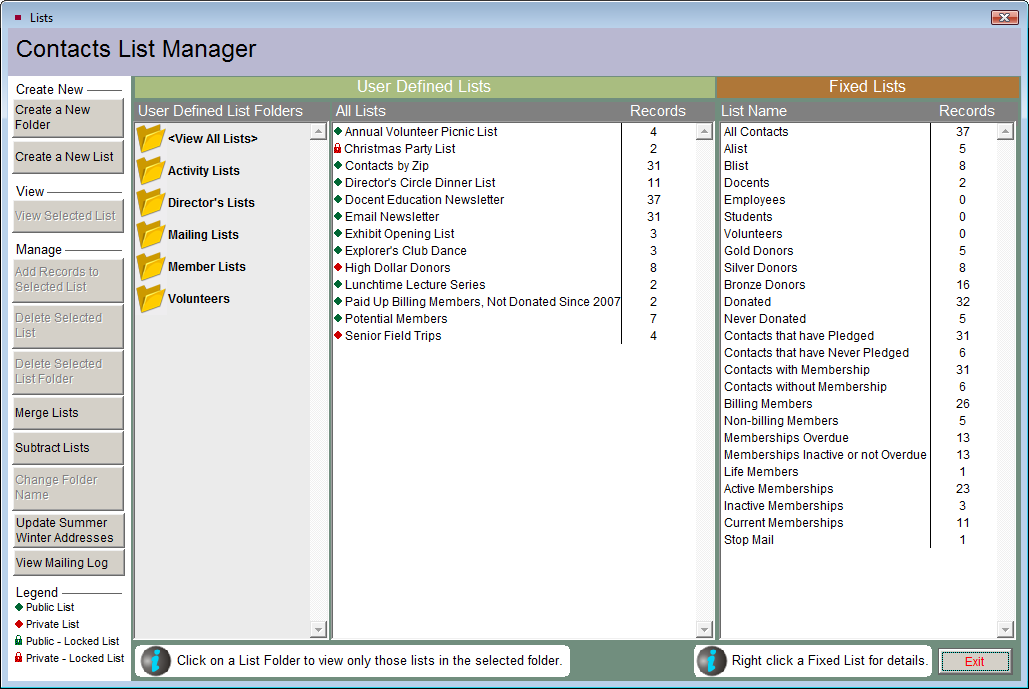The width and height of the screenshot is (1029, 689).
Task: Click Create a New Folder
Action: [65, 115]
